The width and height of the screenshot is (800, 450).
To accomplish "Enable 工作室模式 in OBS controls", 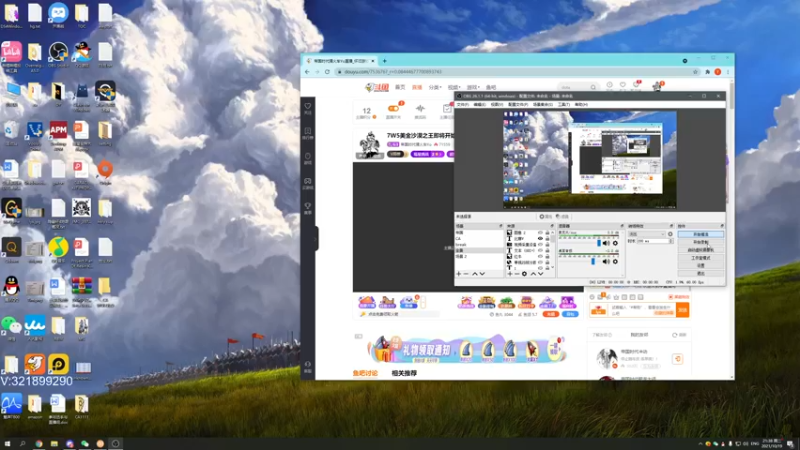I will 701,258.
